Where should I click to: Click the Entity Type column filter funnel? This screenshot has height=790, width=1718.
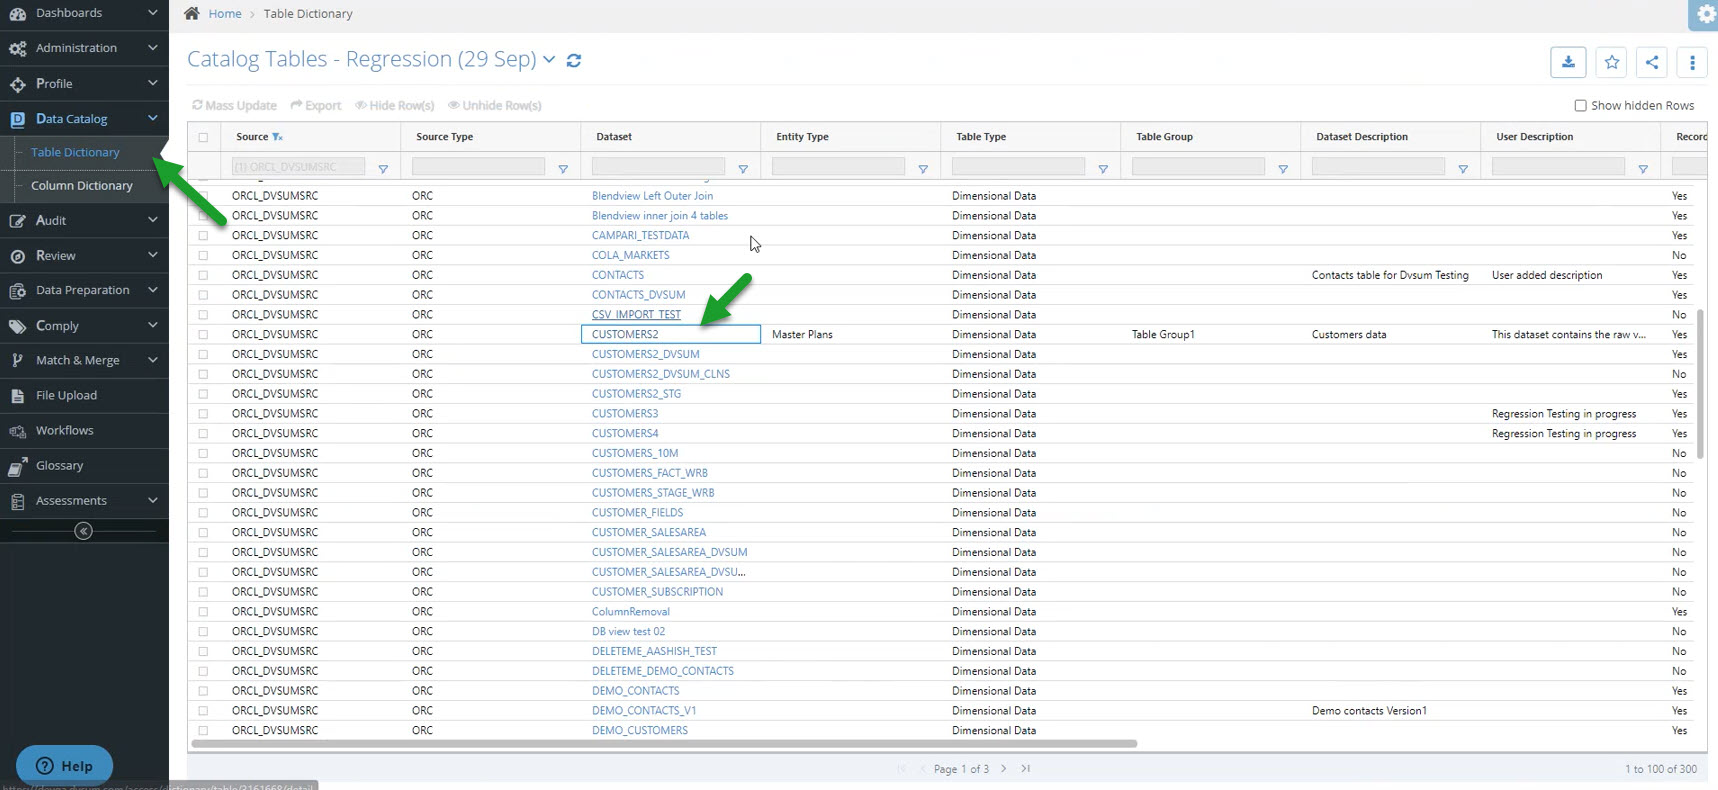pos(923,169)
